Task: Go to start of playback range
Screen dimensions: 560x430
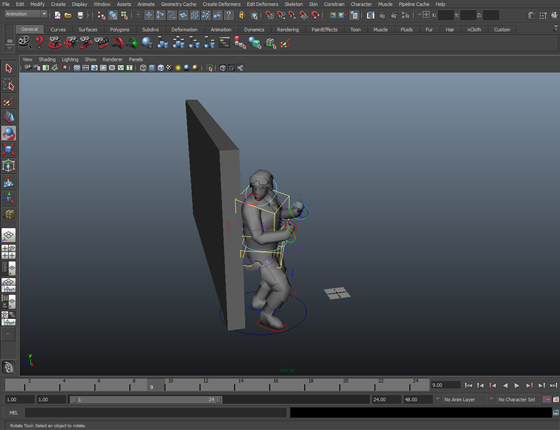Action: [468, 385]
